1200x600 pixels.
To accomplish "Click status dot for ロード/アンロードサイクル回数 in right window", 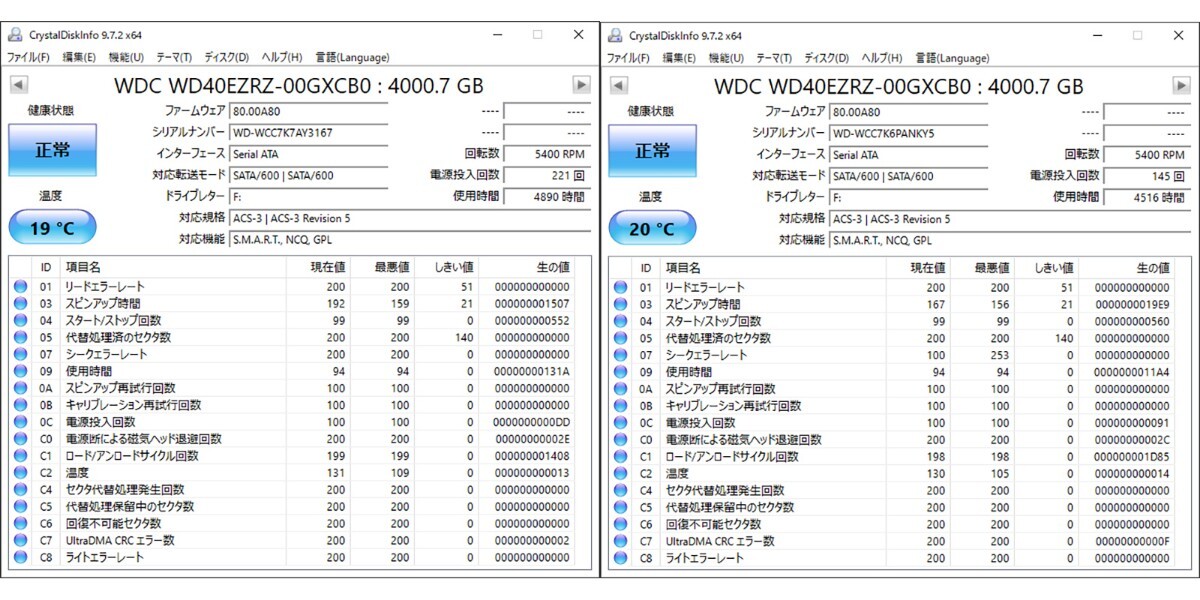I will [620, 456].
